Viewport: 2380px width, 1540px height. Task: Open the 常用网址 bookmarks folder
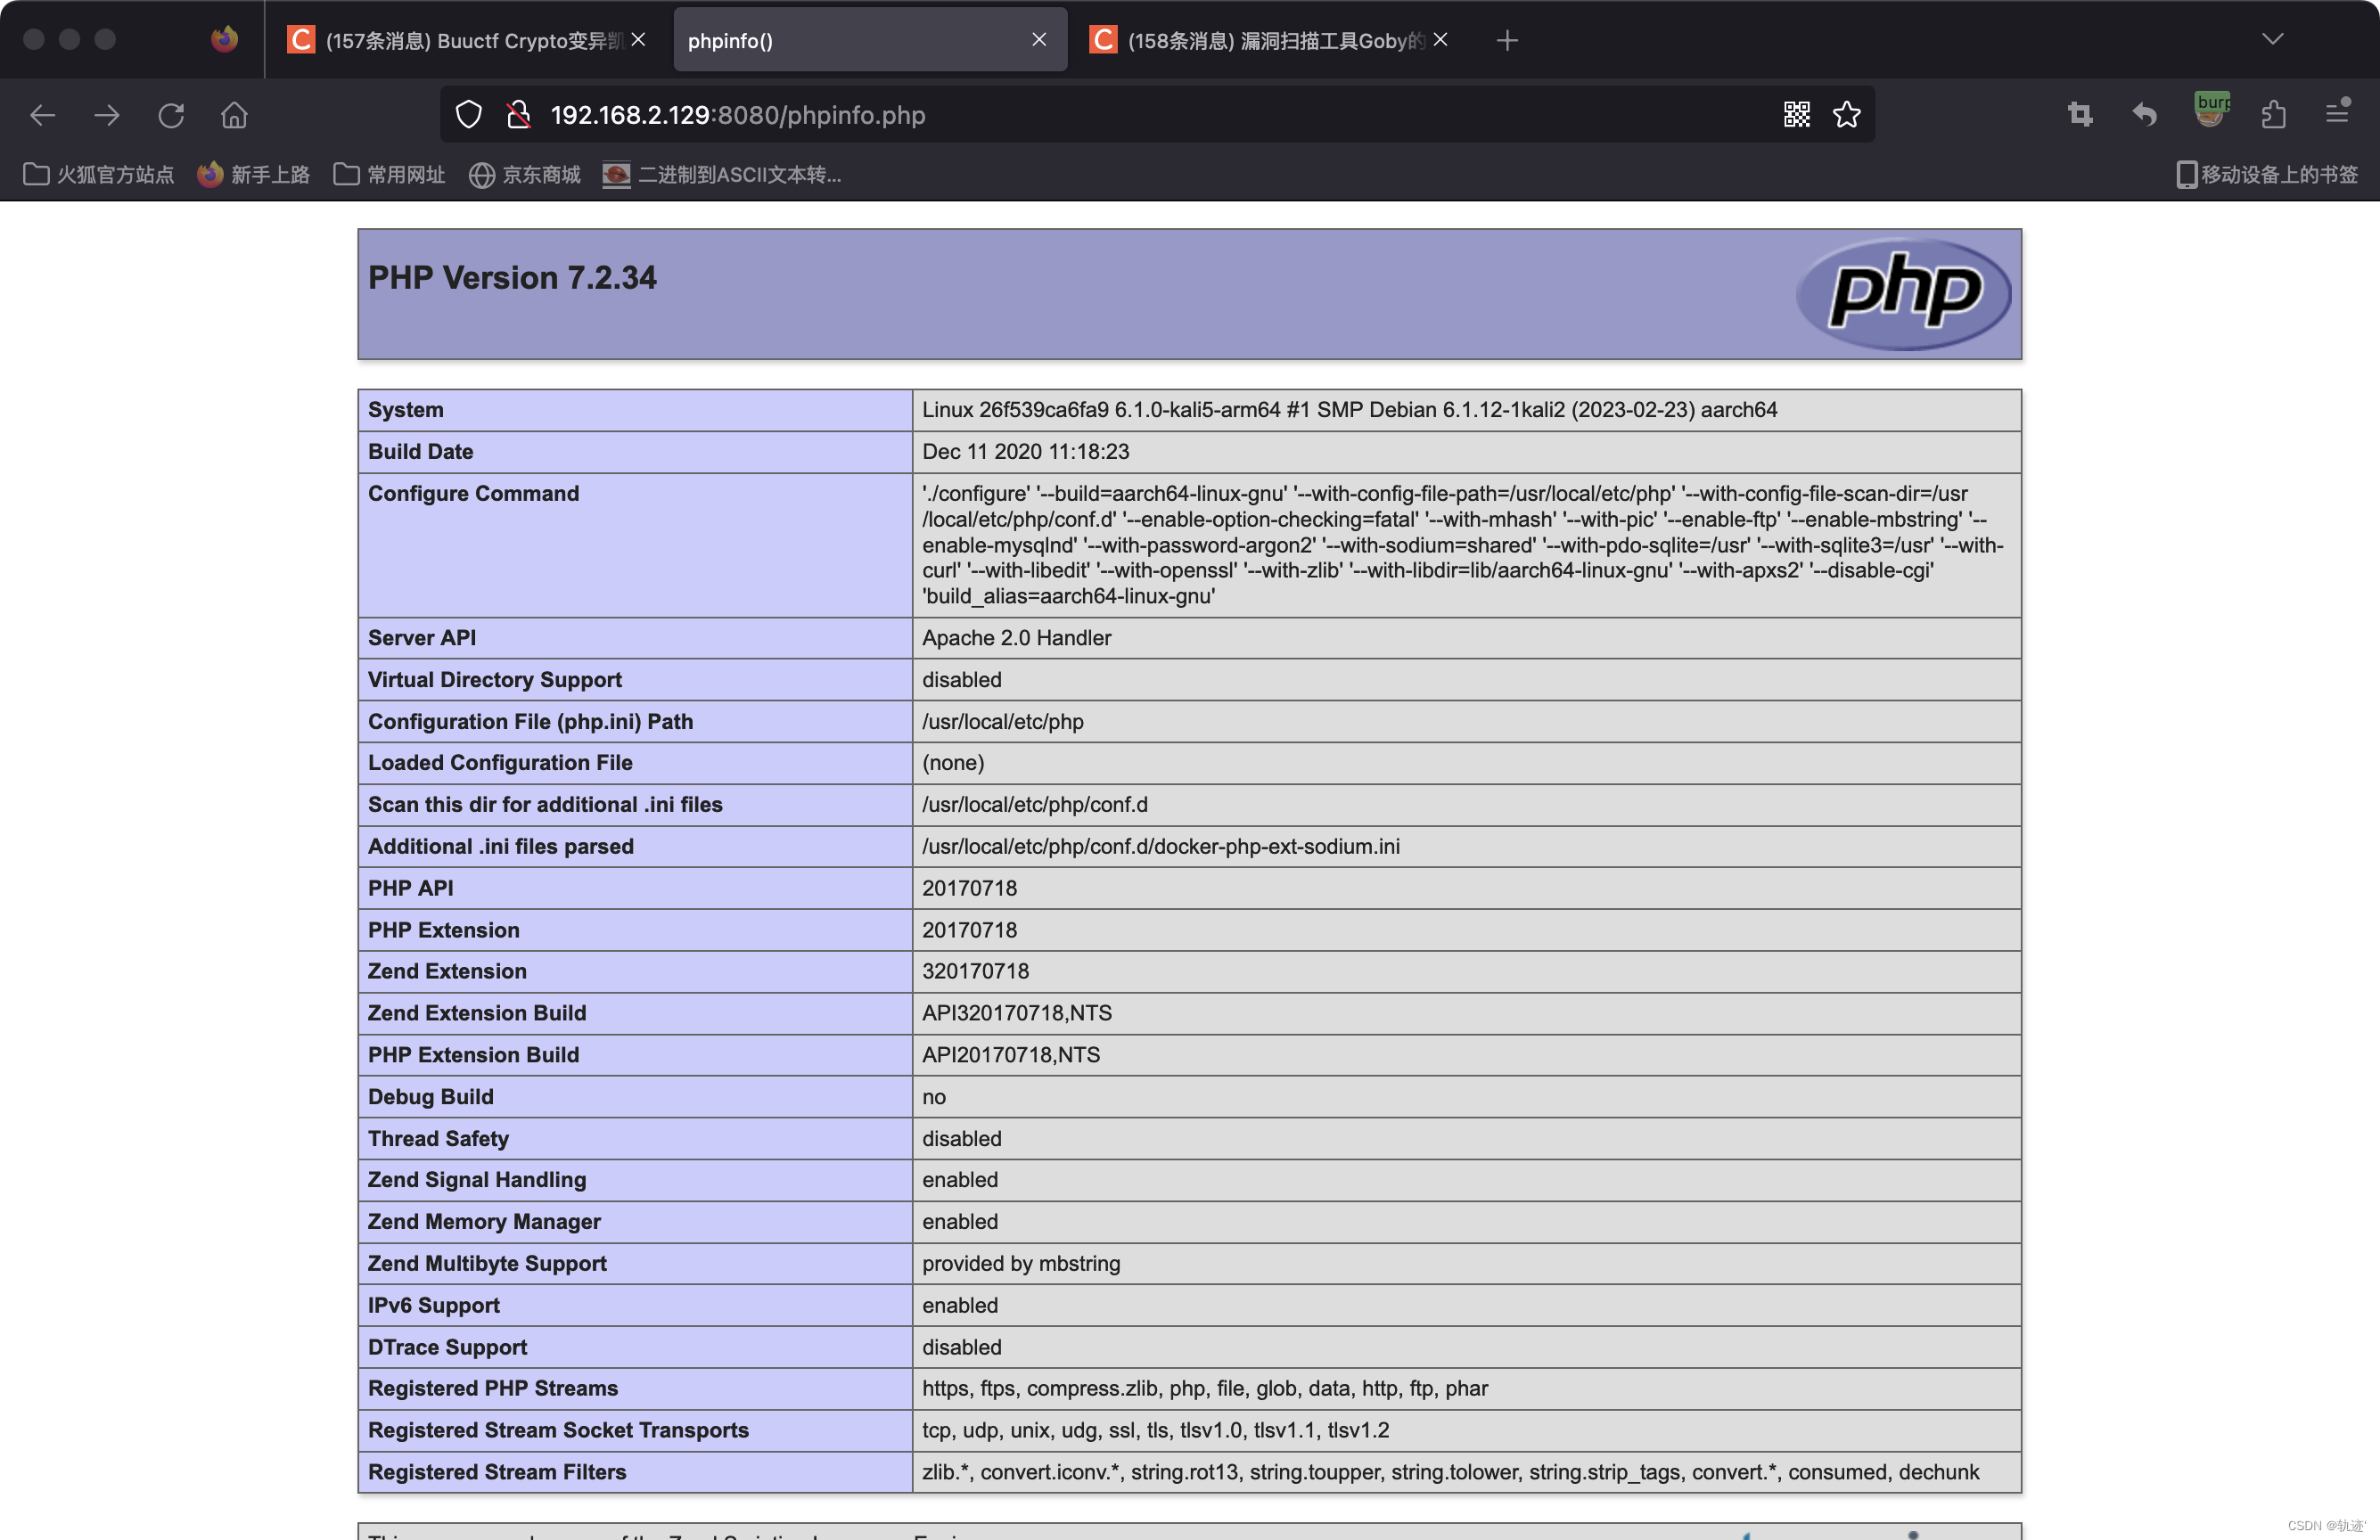click(389, 175)
